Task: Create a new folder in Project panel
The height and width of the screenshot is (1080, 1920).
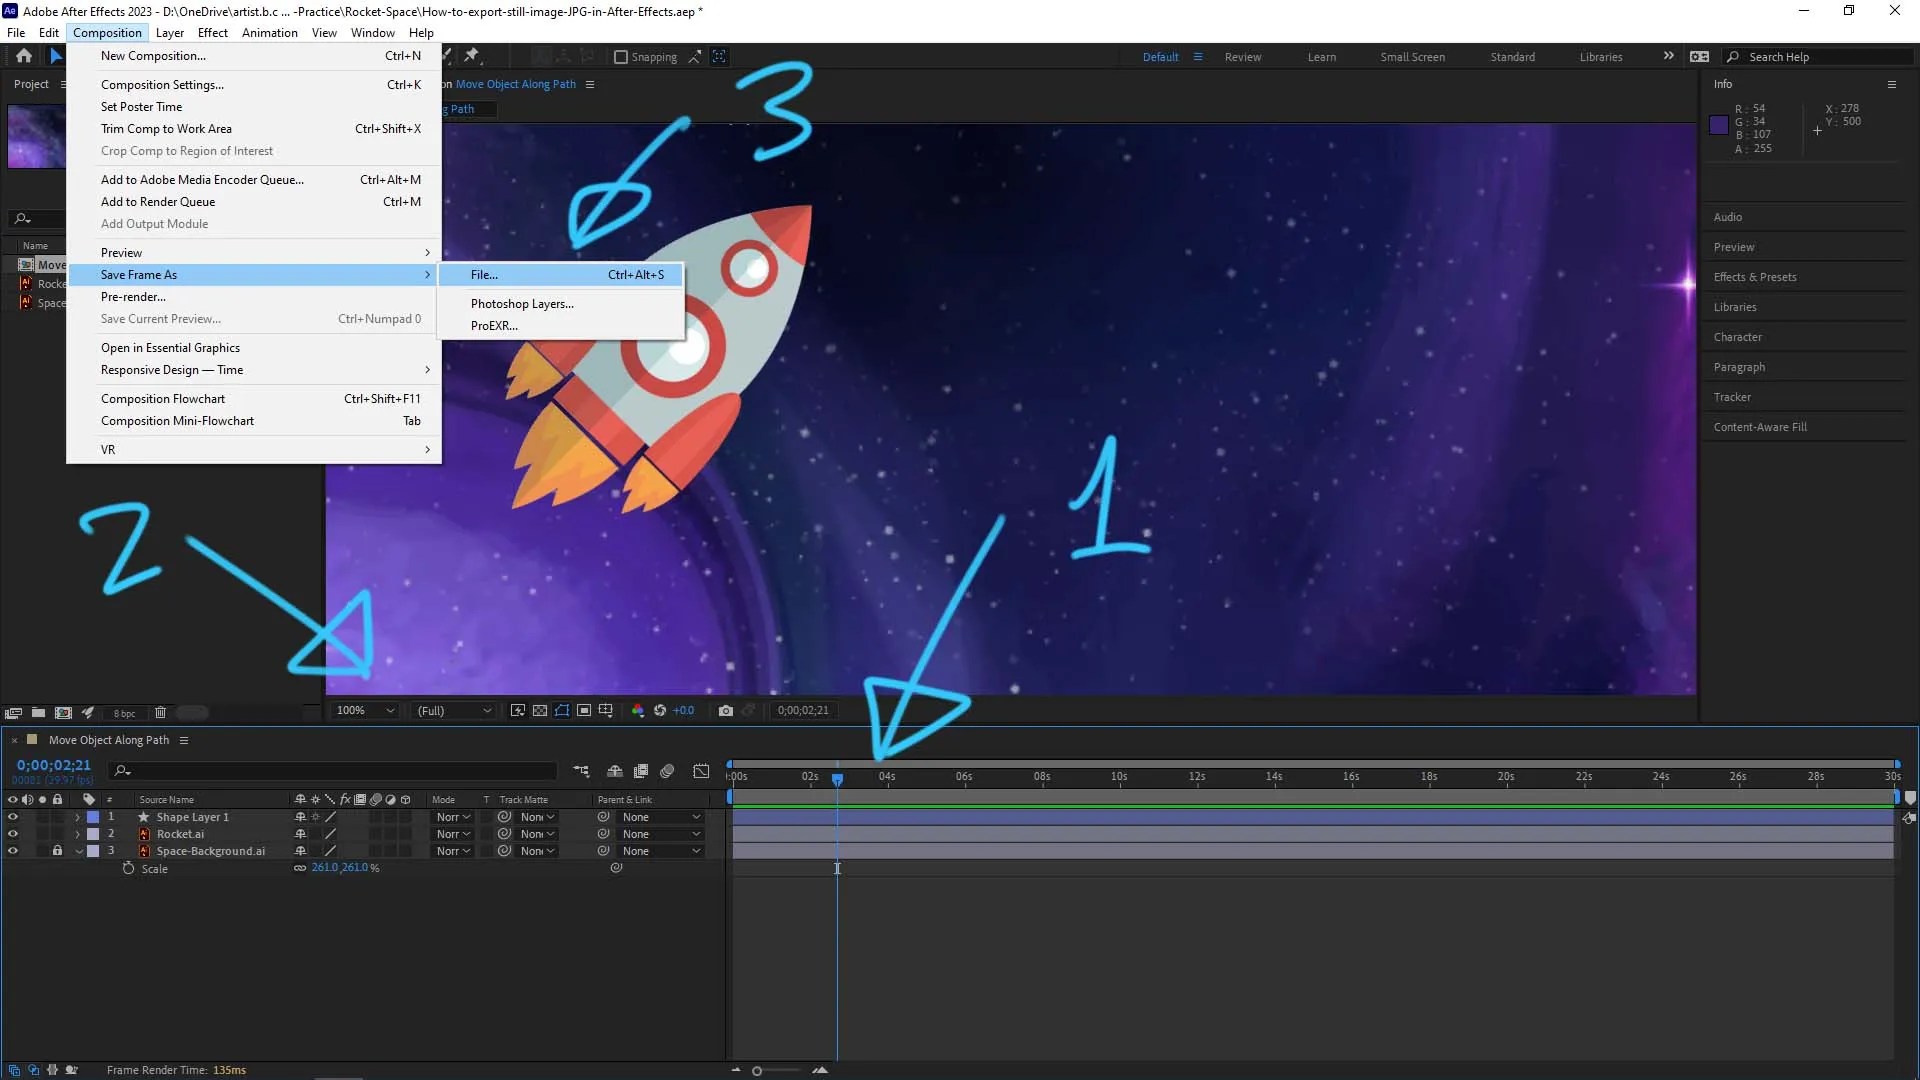Action: (x=38, y=713)
